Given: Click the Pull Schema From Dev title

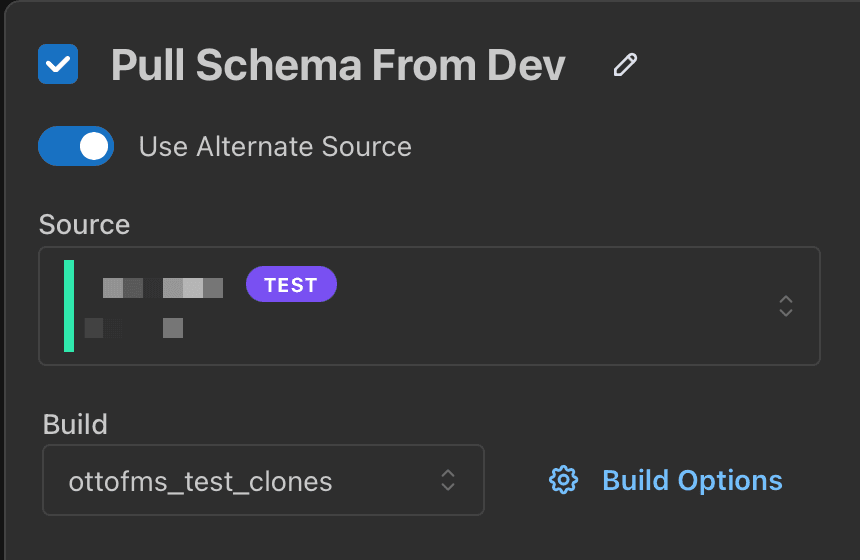Looking at the screenshot, I should pos(338,66).
